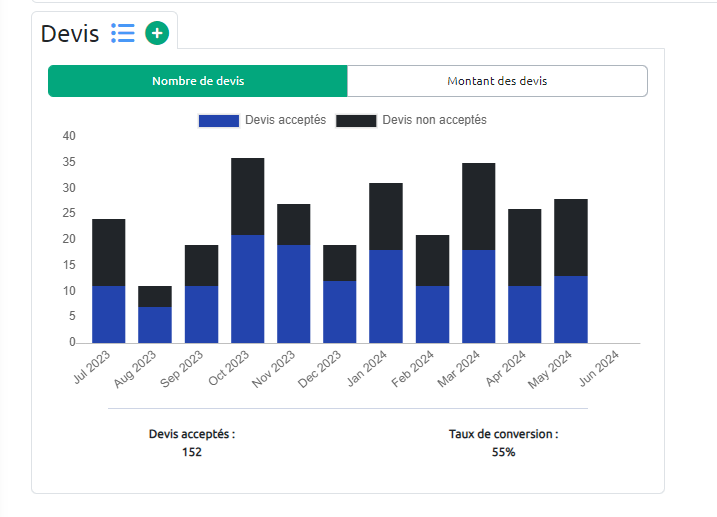This screenshot has height=517, width=717.
Task: Click the blue bar segment for Oct 2023
Action: pyautogui.click(x=247, y=289)
